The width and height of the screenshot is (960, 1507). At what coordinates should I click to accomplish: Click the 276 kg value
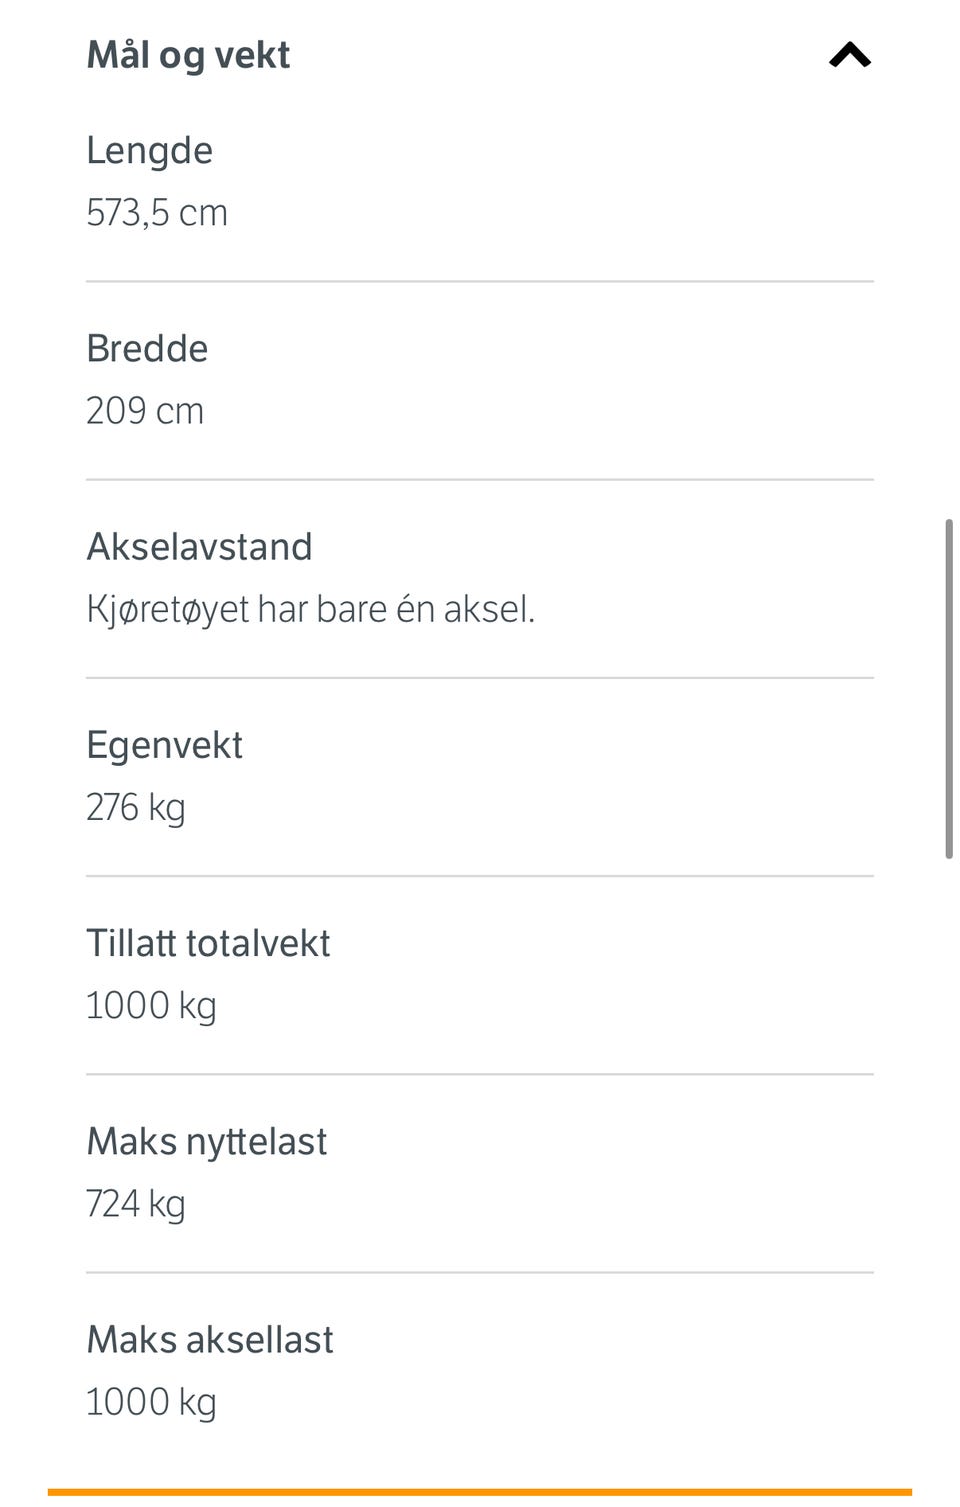(136, 807)
